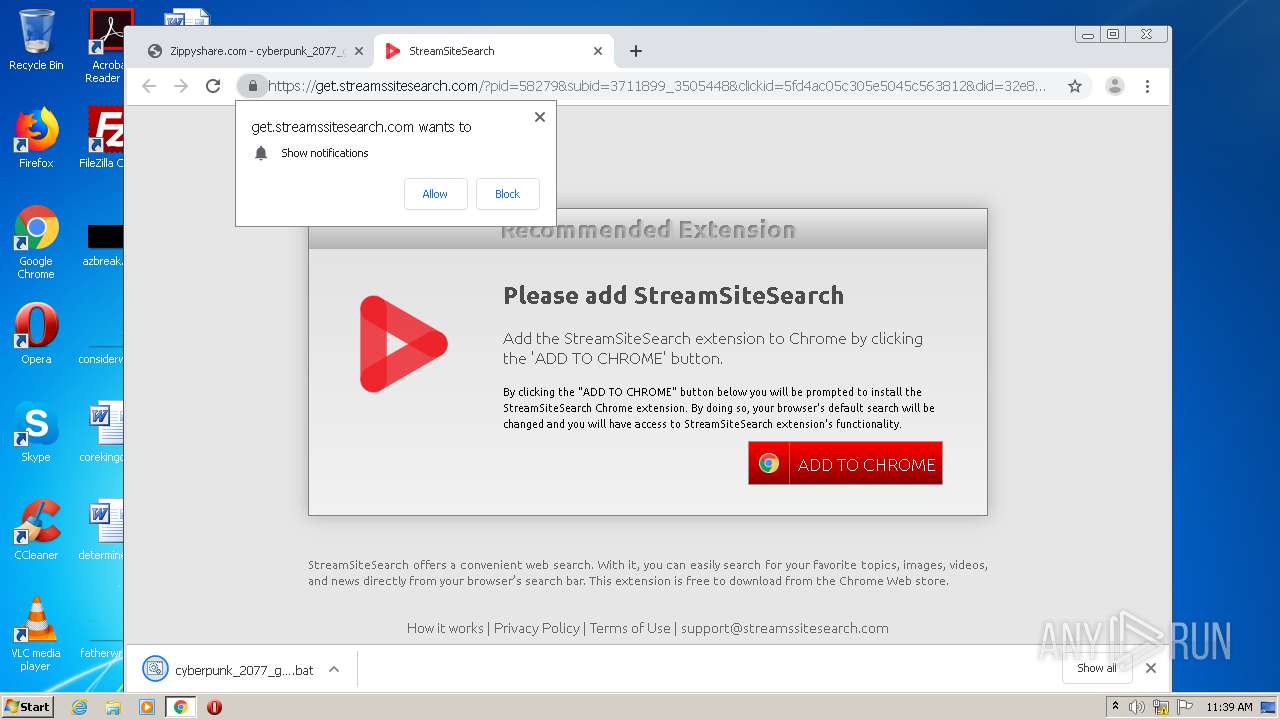Go back using the browser back arrow
This screenshot has width=1280, height=720.
click(149, 86)
